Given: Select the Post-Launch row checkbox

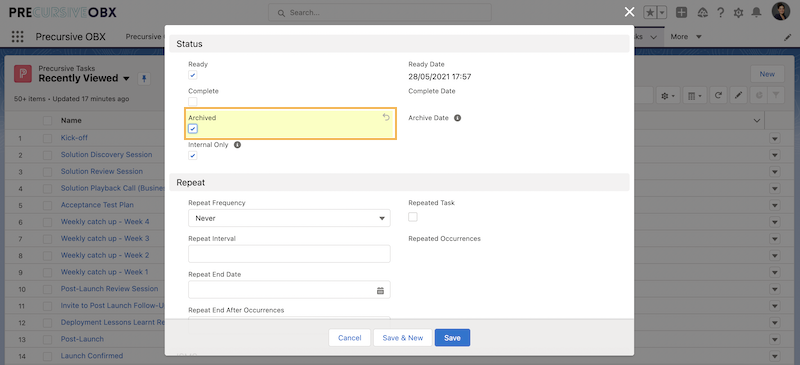Looking at the screenshot, I should tap(47, 339).
